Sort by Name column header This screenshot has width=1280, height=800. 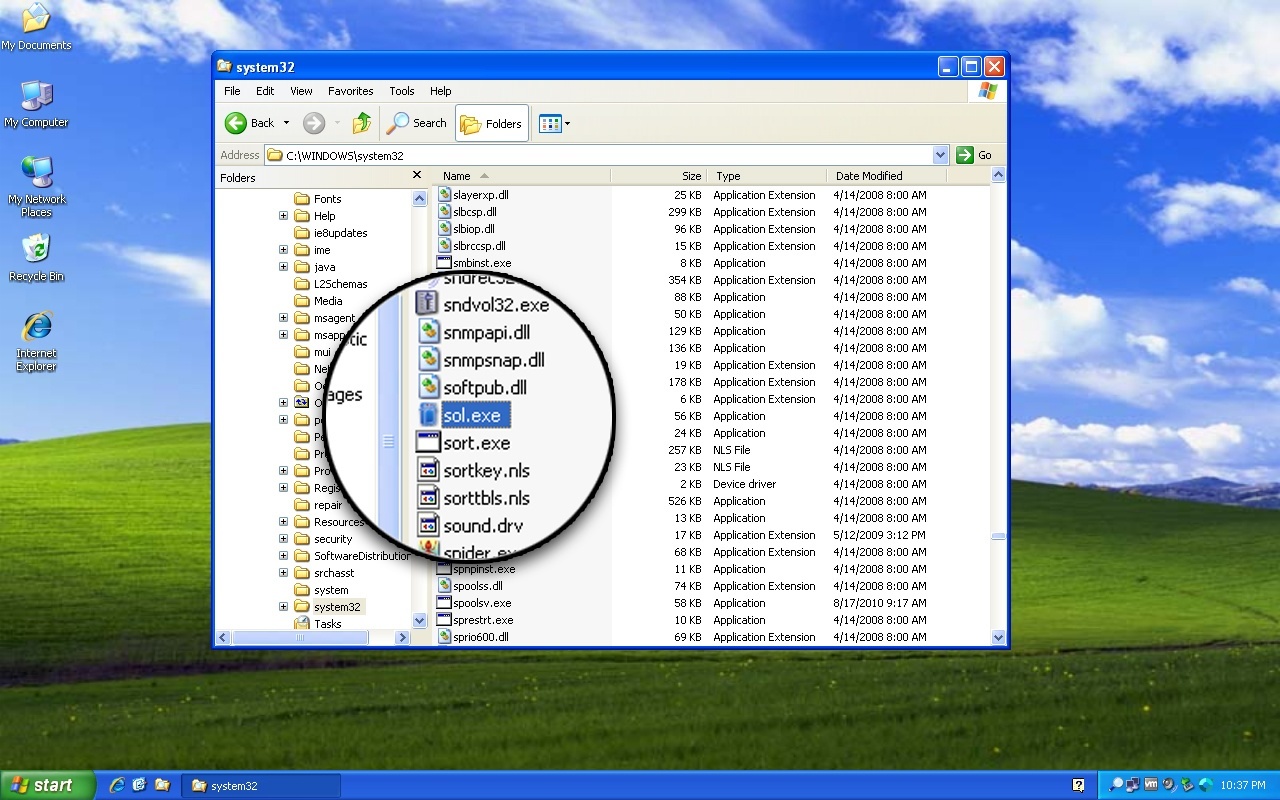pos(522,176)
